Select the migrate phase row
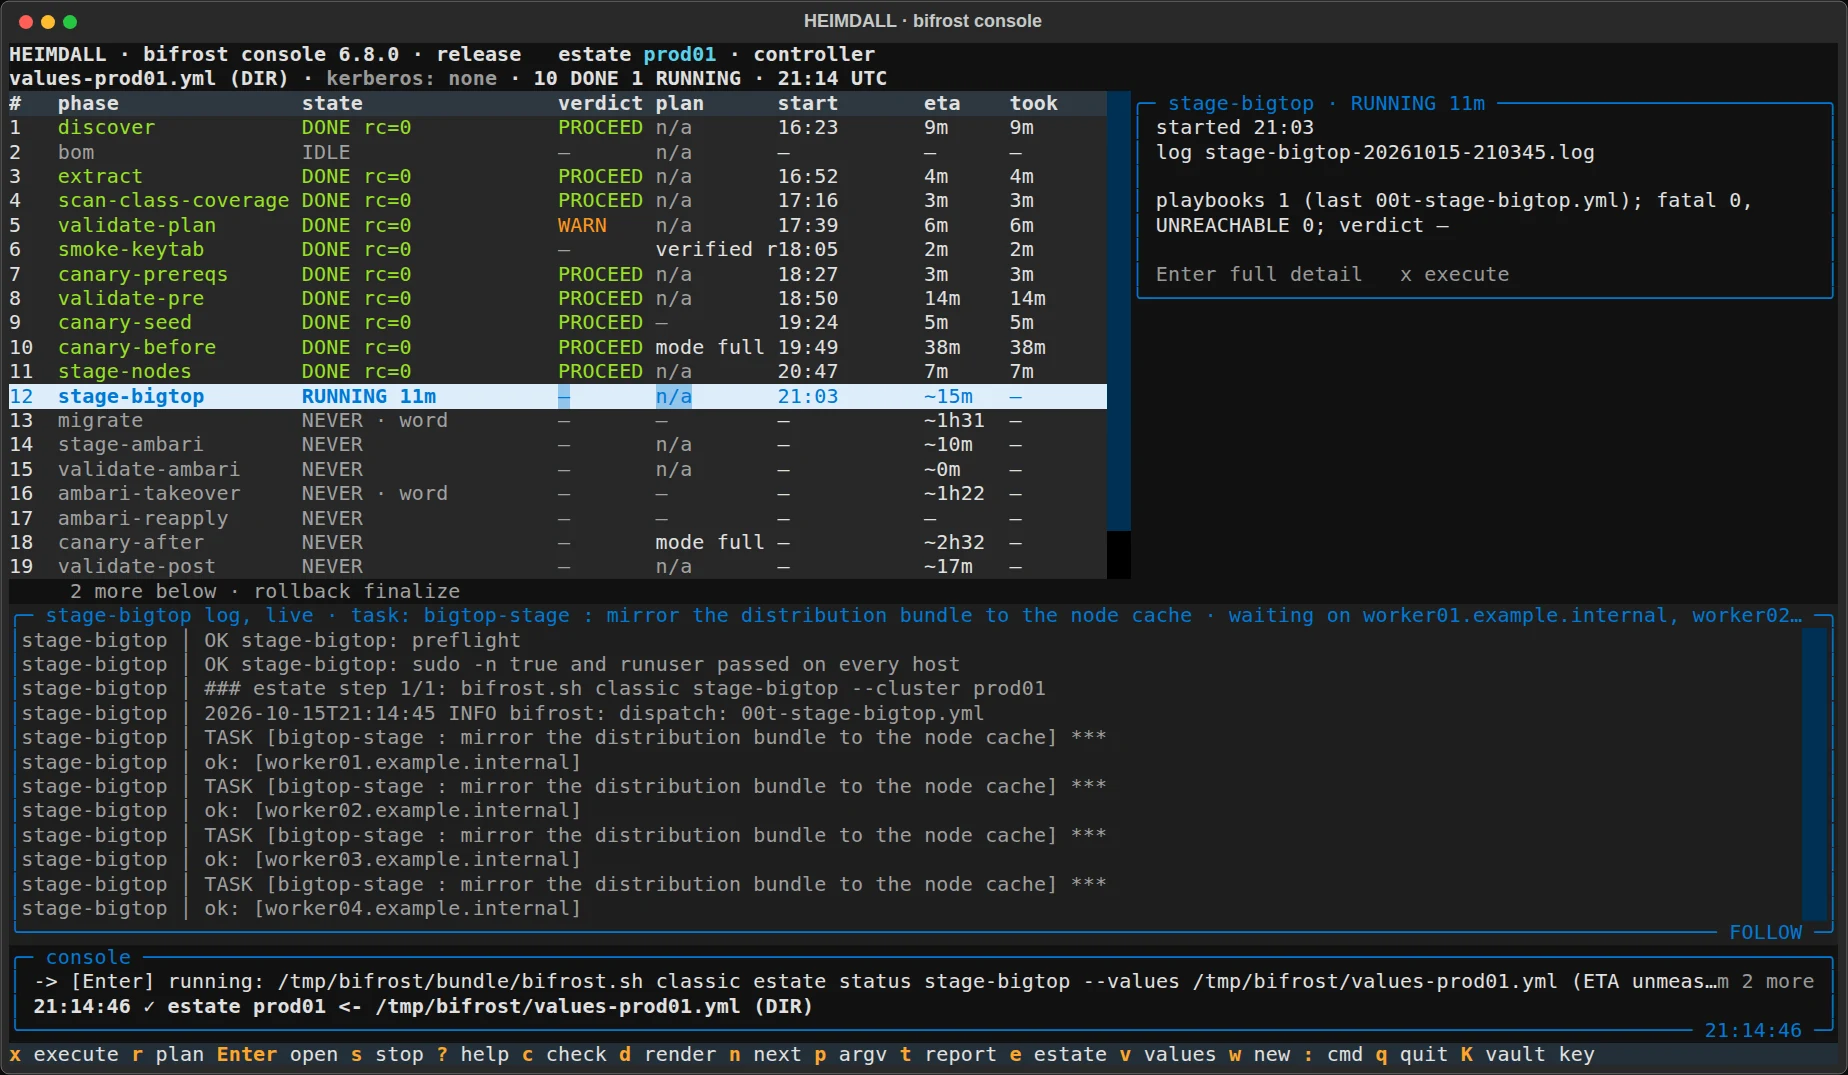The height and width of the screenshot is (1075, 1848). coord(557,421)
